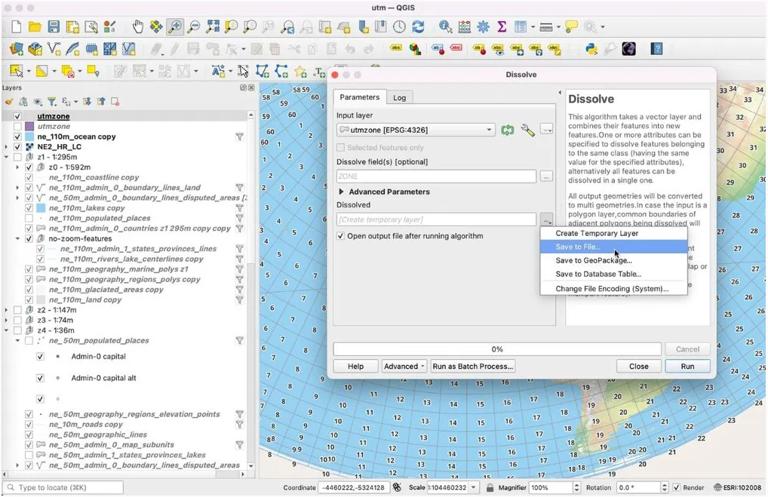
Task: Click the Help button
Action: (356, 366)
